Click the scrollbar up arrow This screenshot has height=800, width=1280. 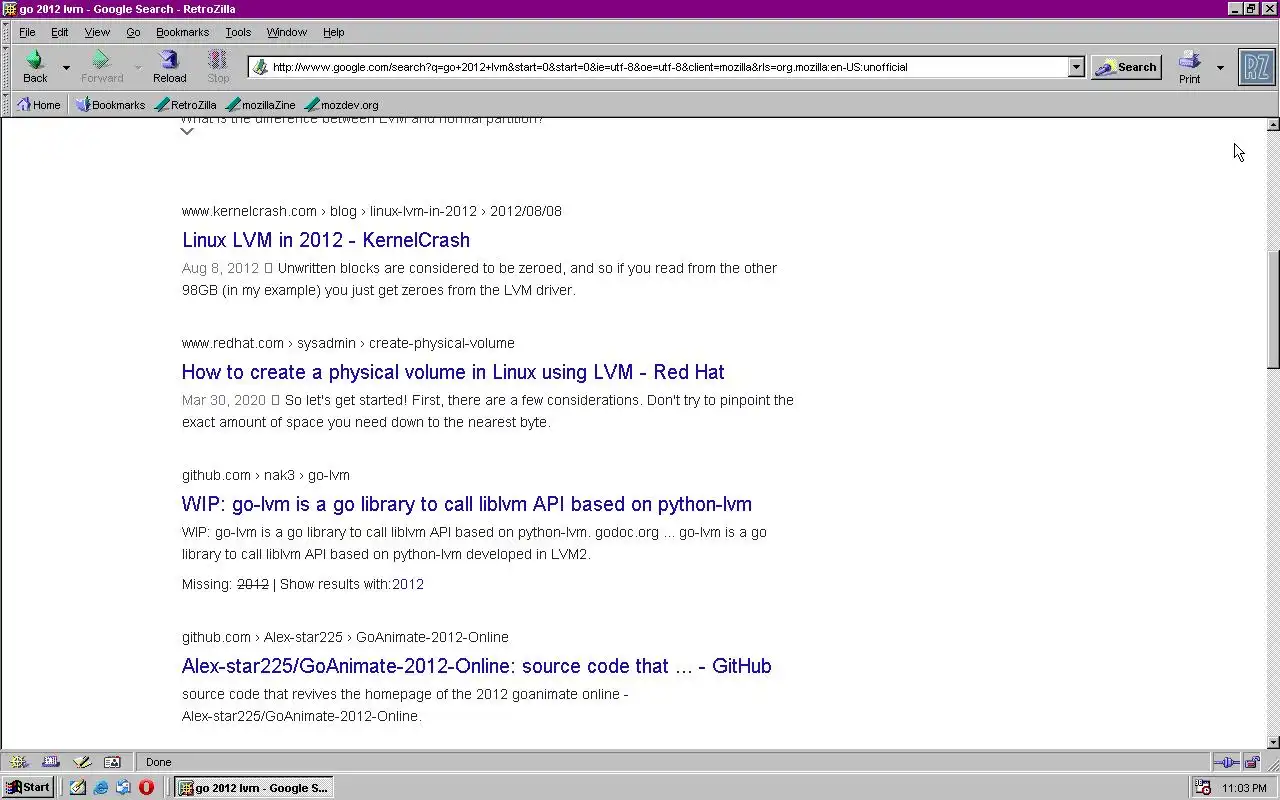[x=1273, y=125]
